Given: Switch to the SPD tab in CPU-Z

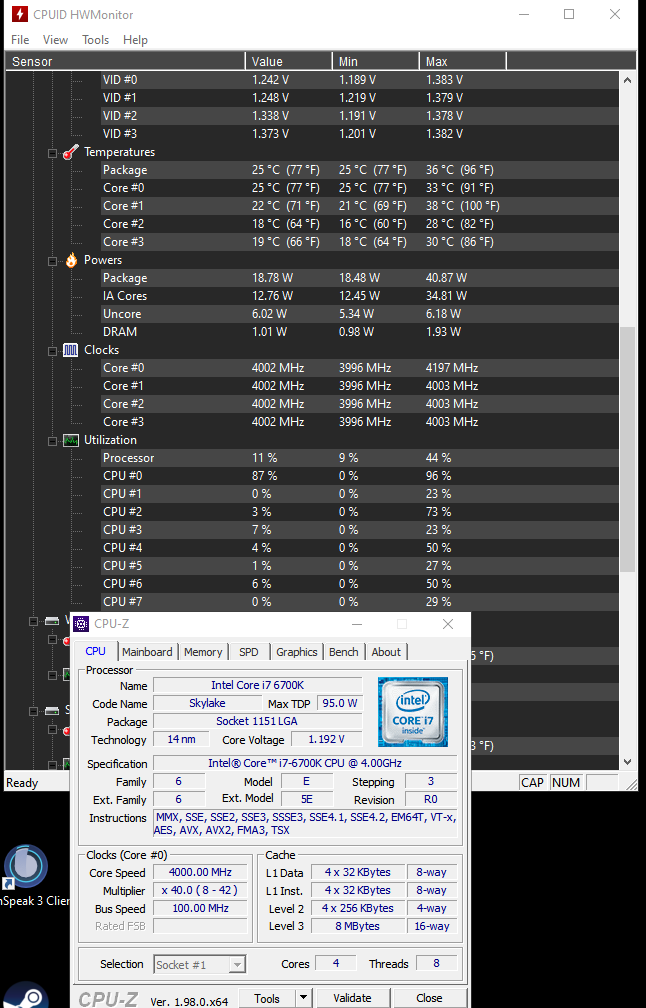Looking at the screenshot, I should click(x=249, y=652).
